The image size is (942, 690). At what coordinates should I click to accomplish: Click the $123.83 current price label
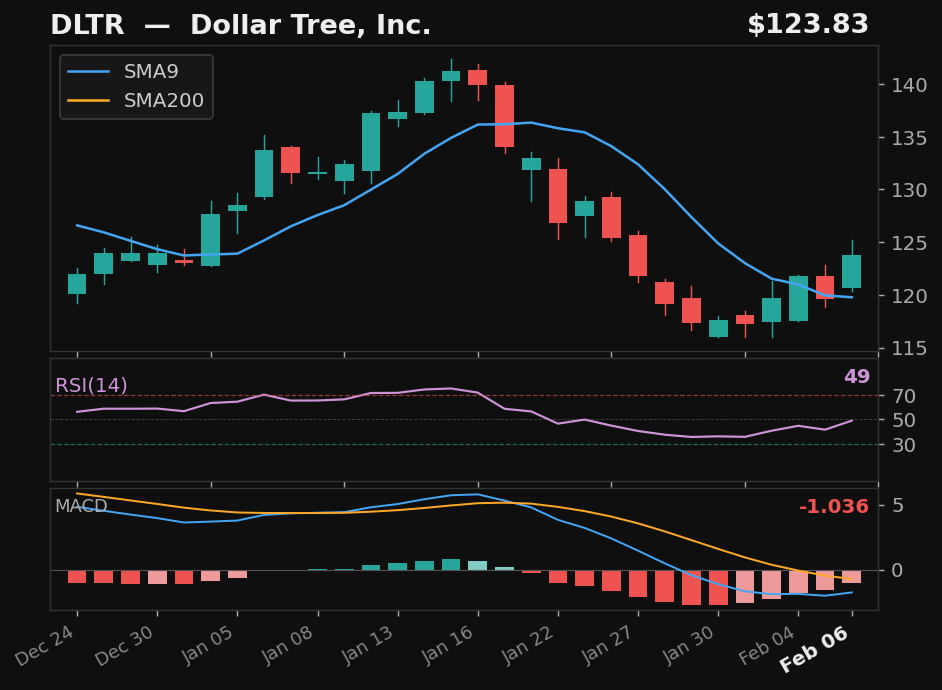[808, 25]
